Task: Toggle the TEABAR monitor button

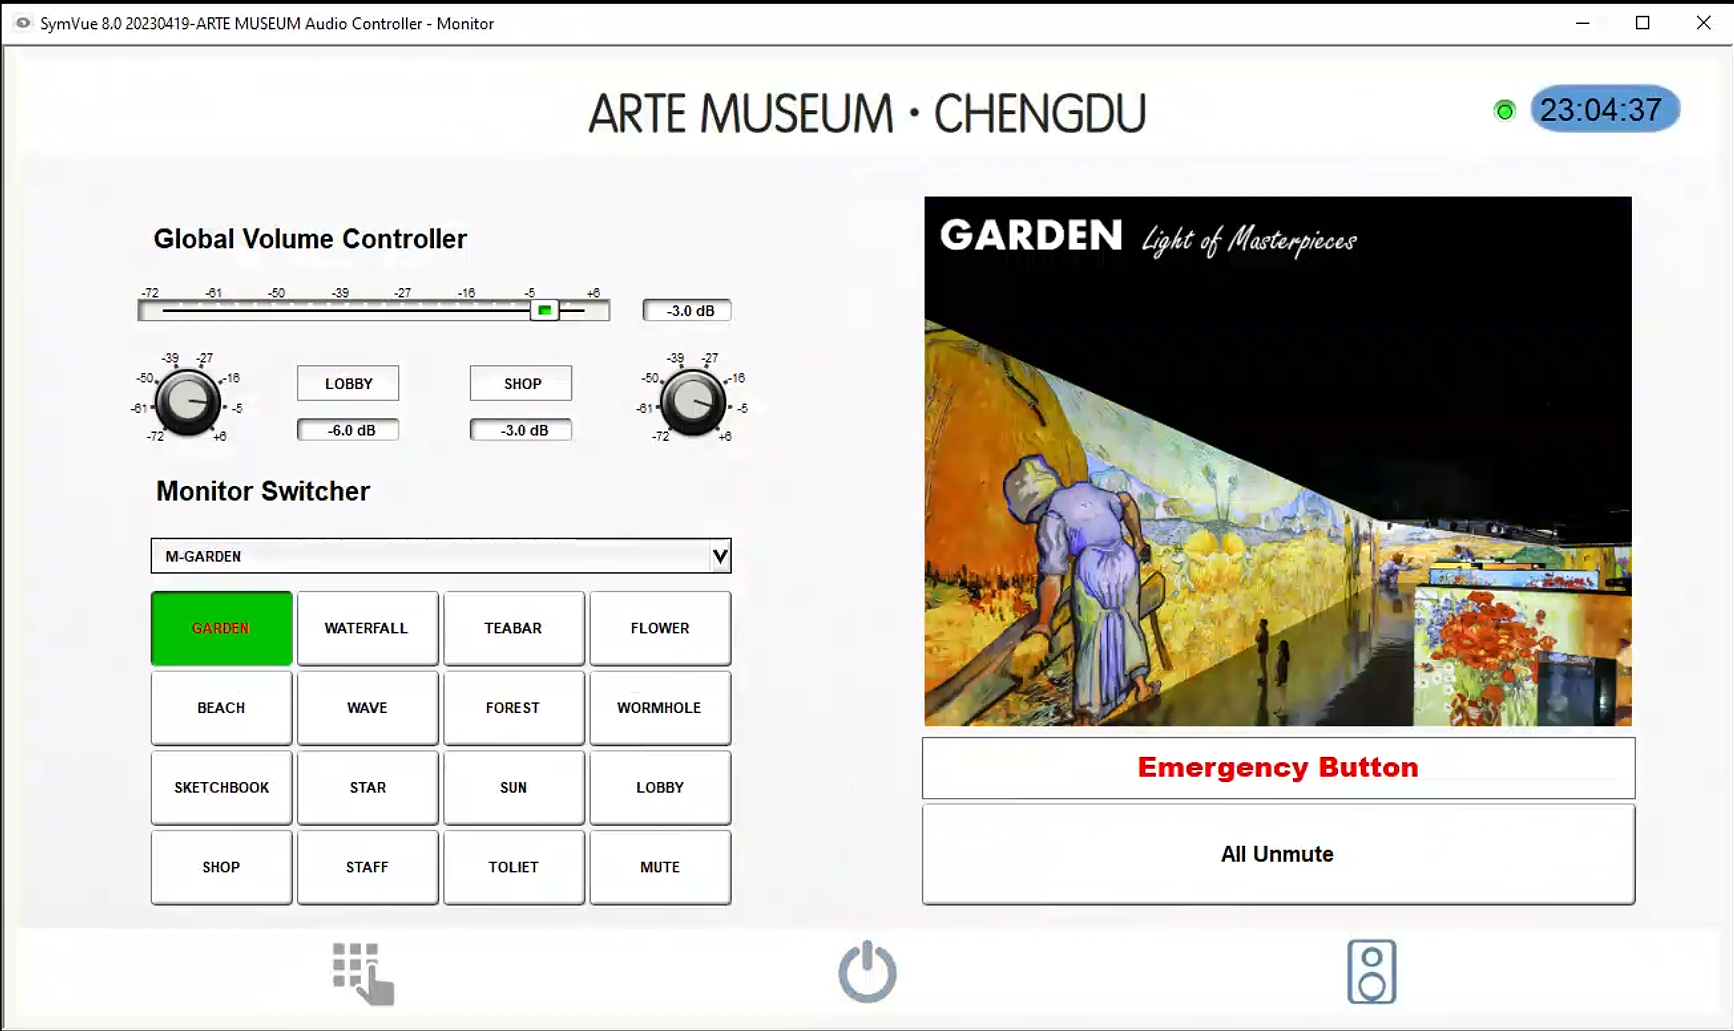Action: [x=513, y=628]
